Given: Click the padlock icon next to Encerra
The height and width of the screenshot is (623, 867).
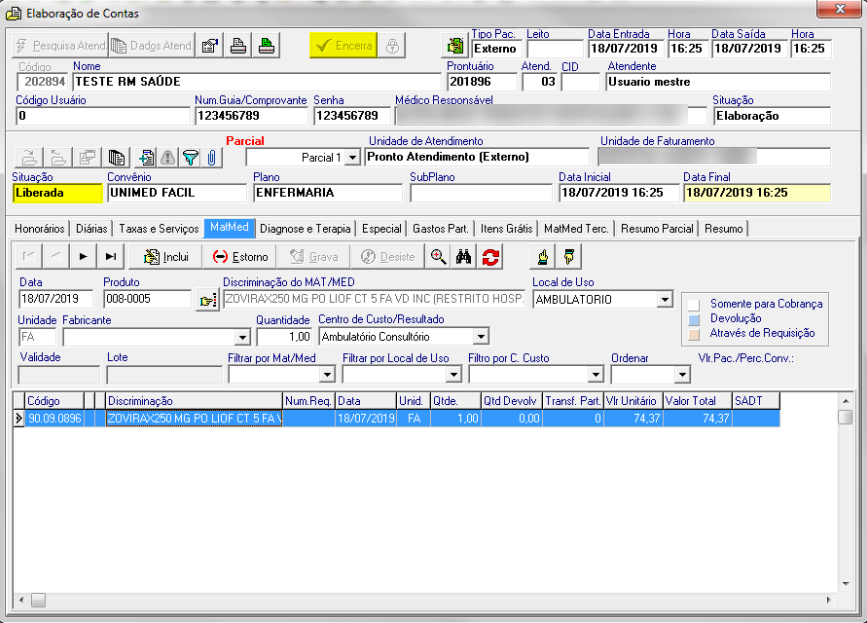Looking at the screenshot, I should [x=392, y=45].
